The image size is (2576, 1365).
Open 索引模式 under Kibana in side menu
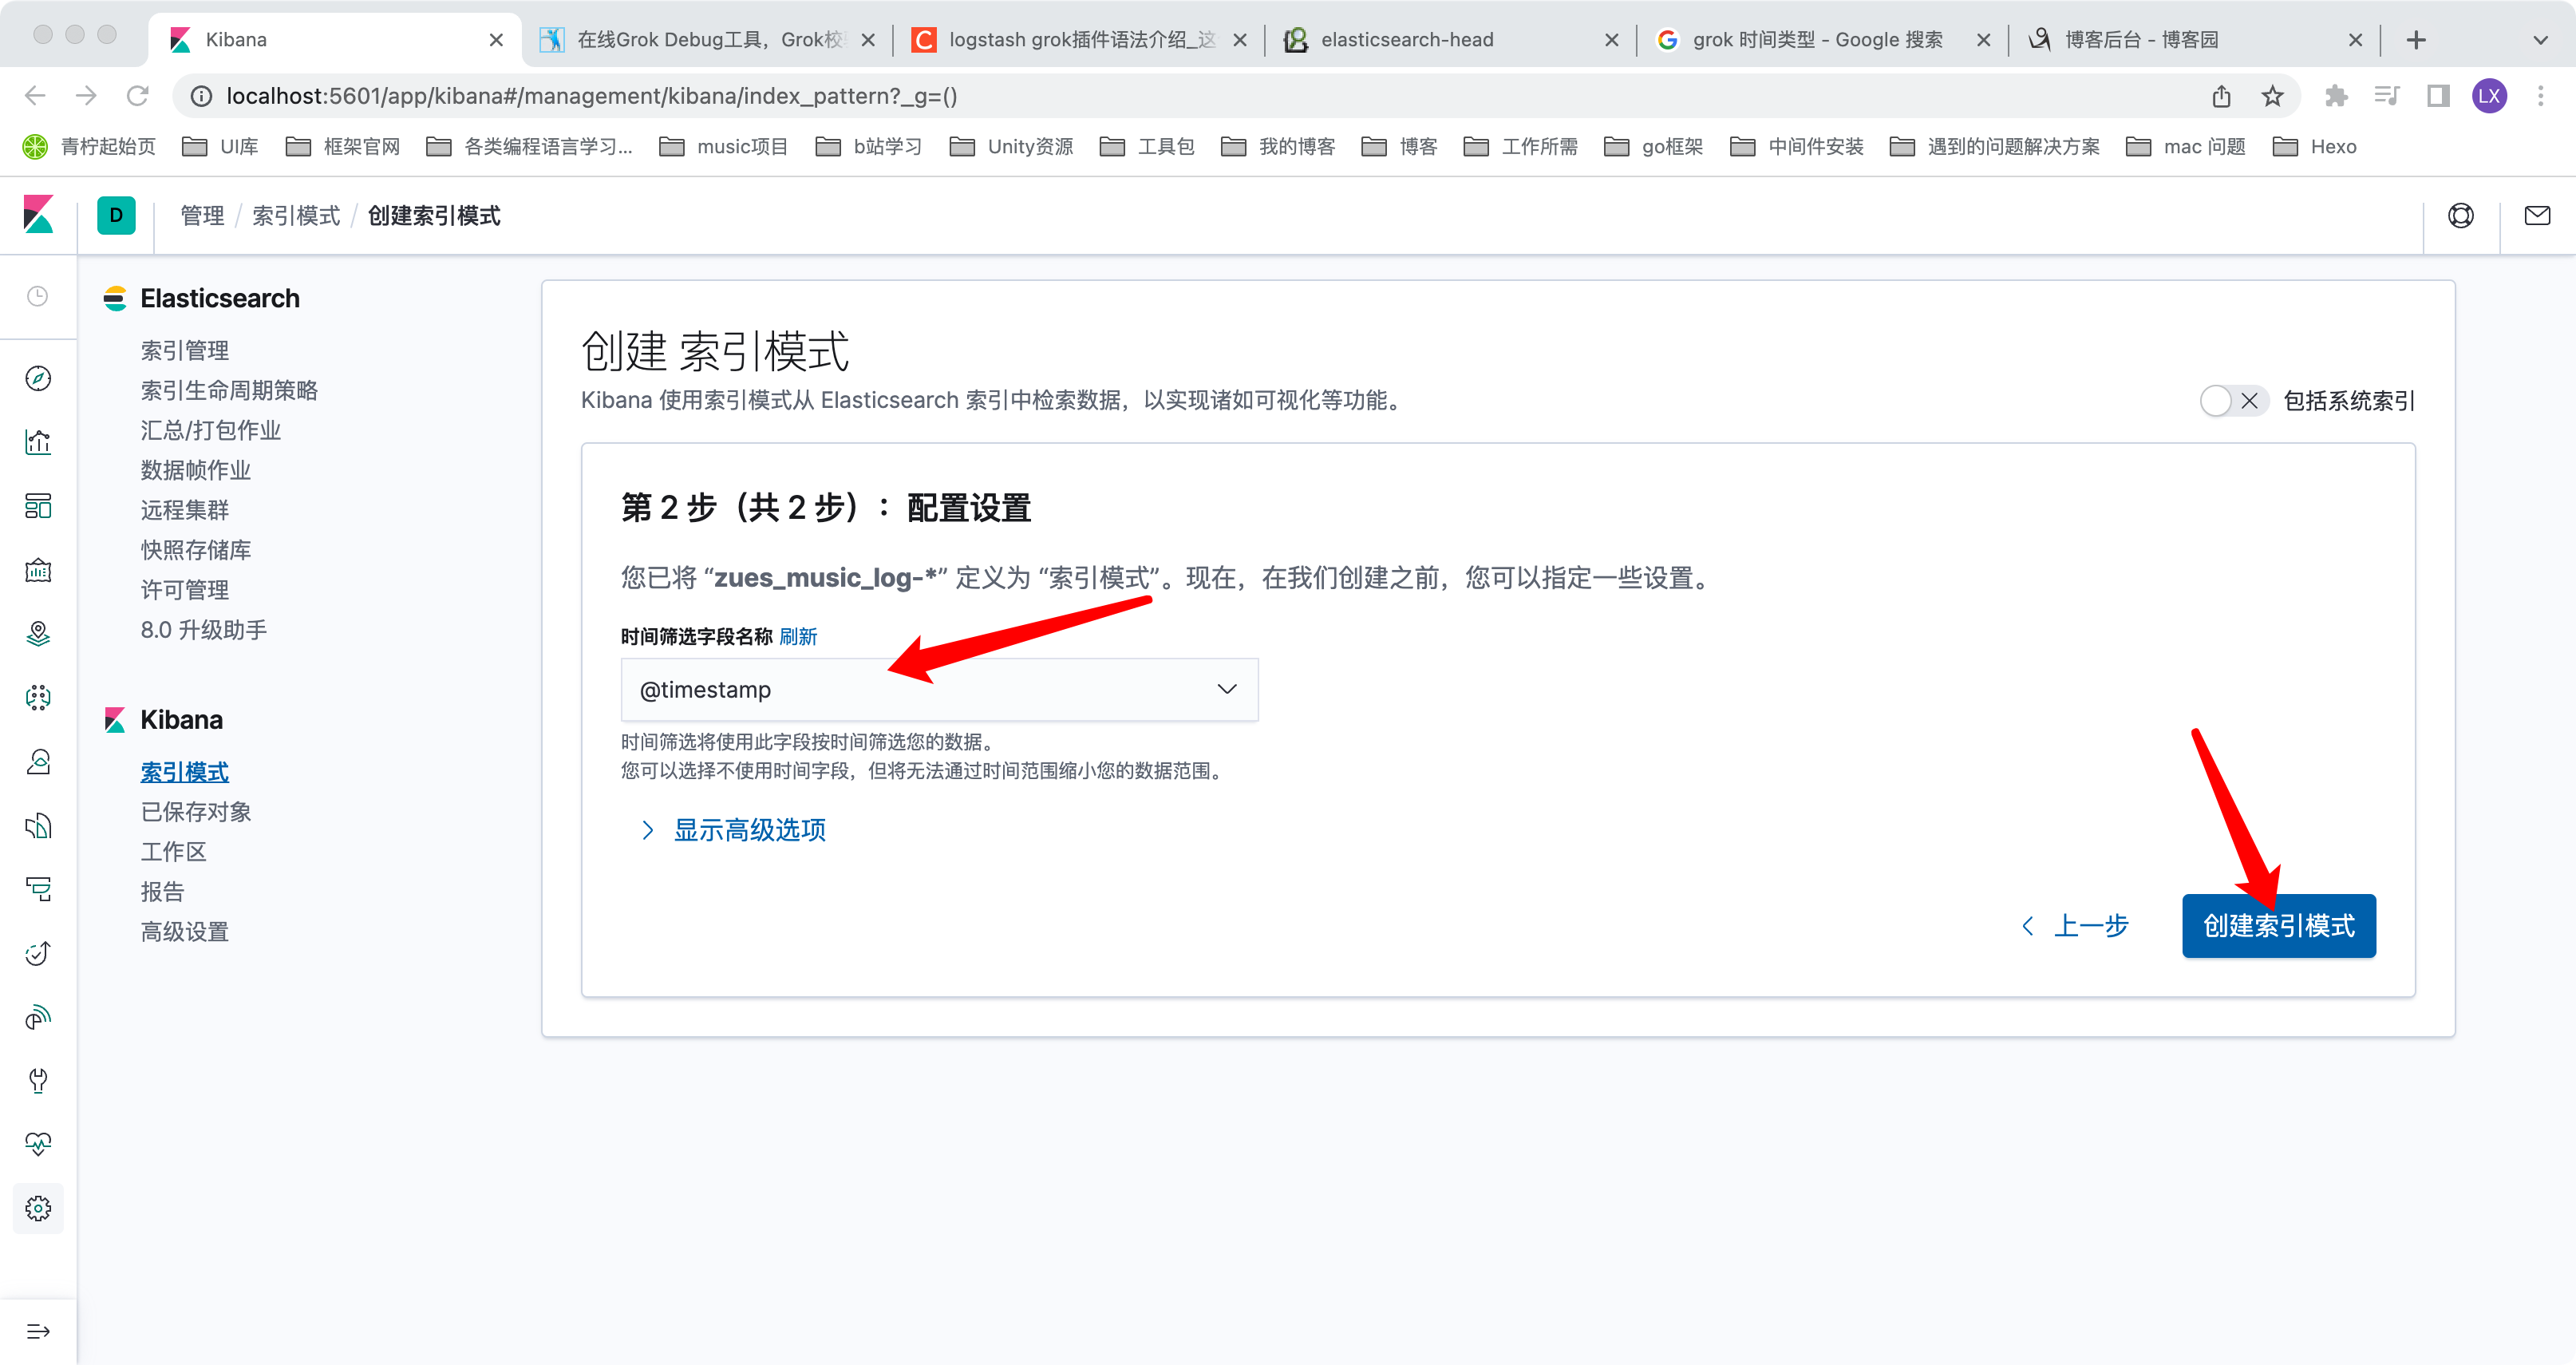point(185,772)
